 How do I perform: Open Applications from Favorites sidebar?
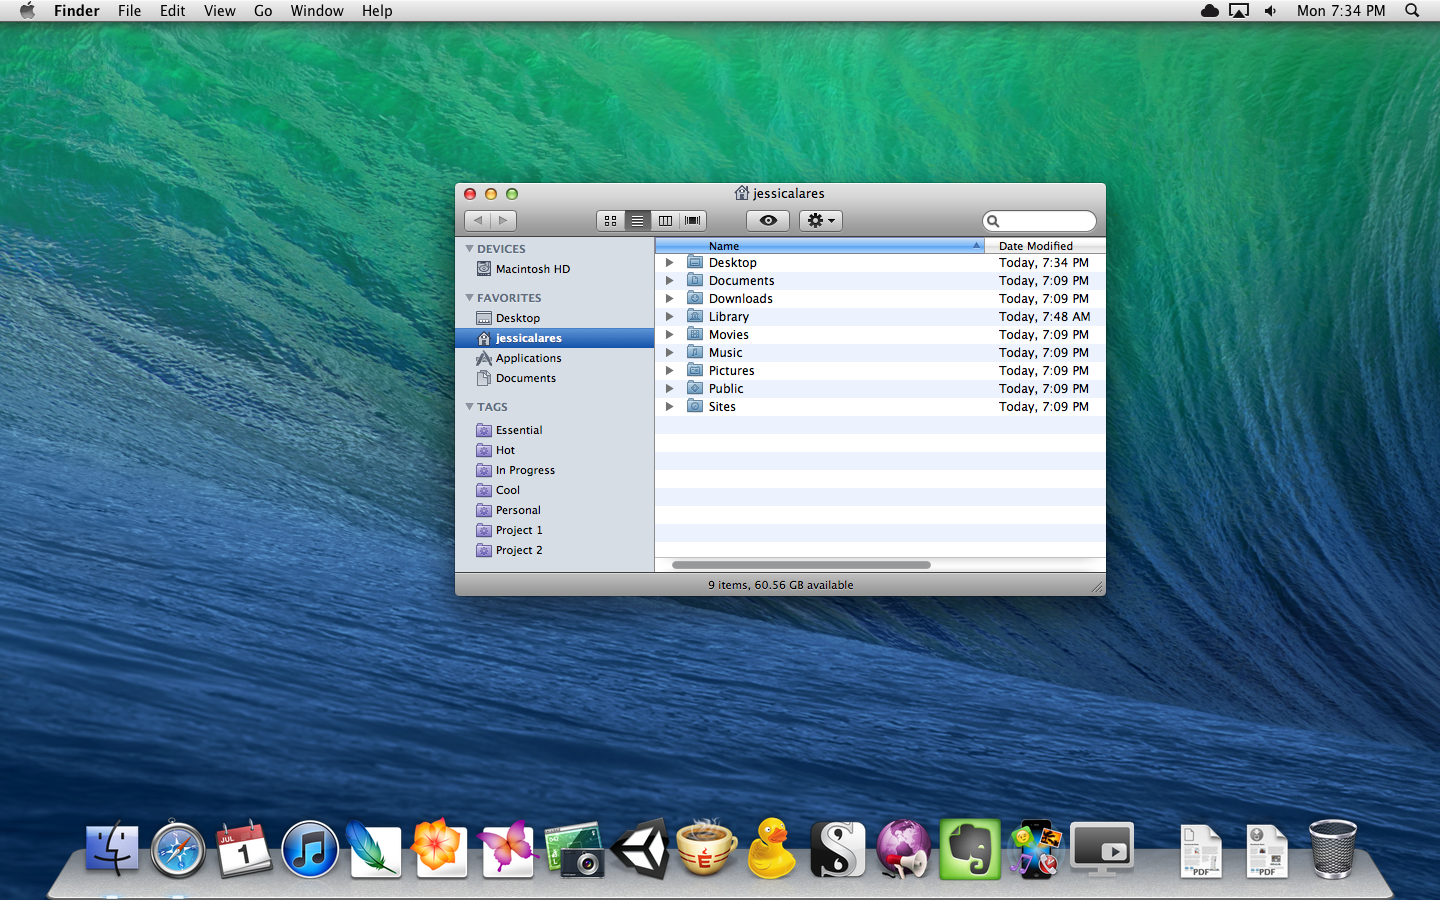(528, 358)
